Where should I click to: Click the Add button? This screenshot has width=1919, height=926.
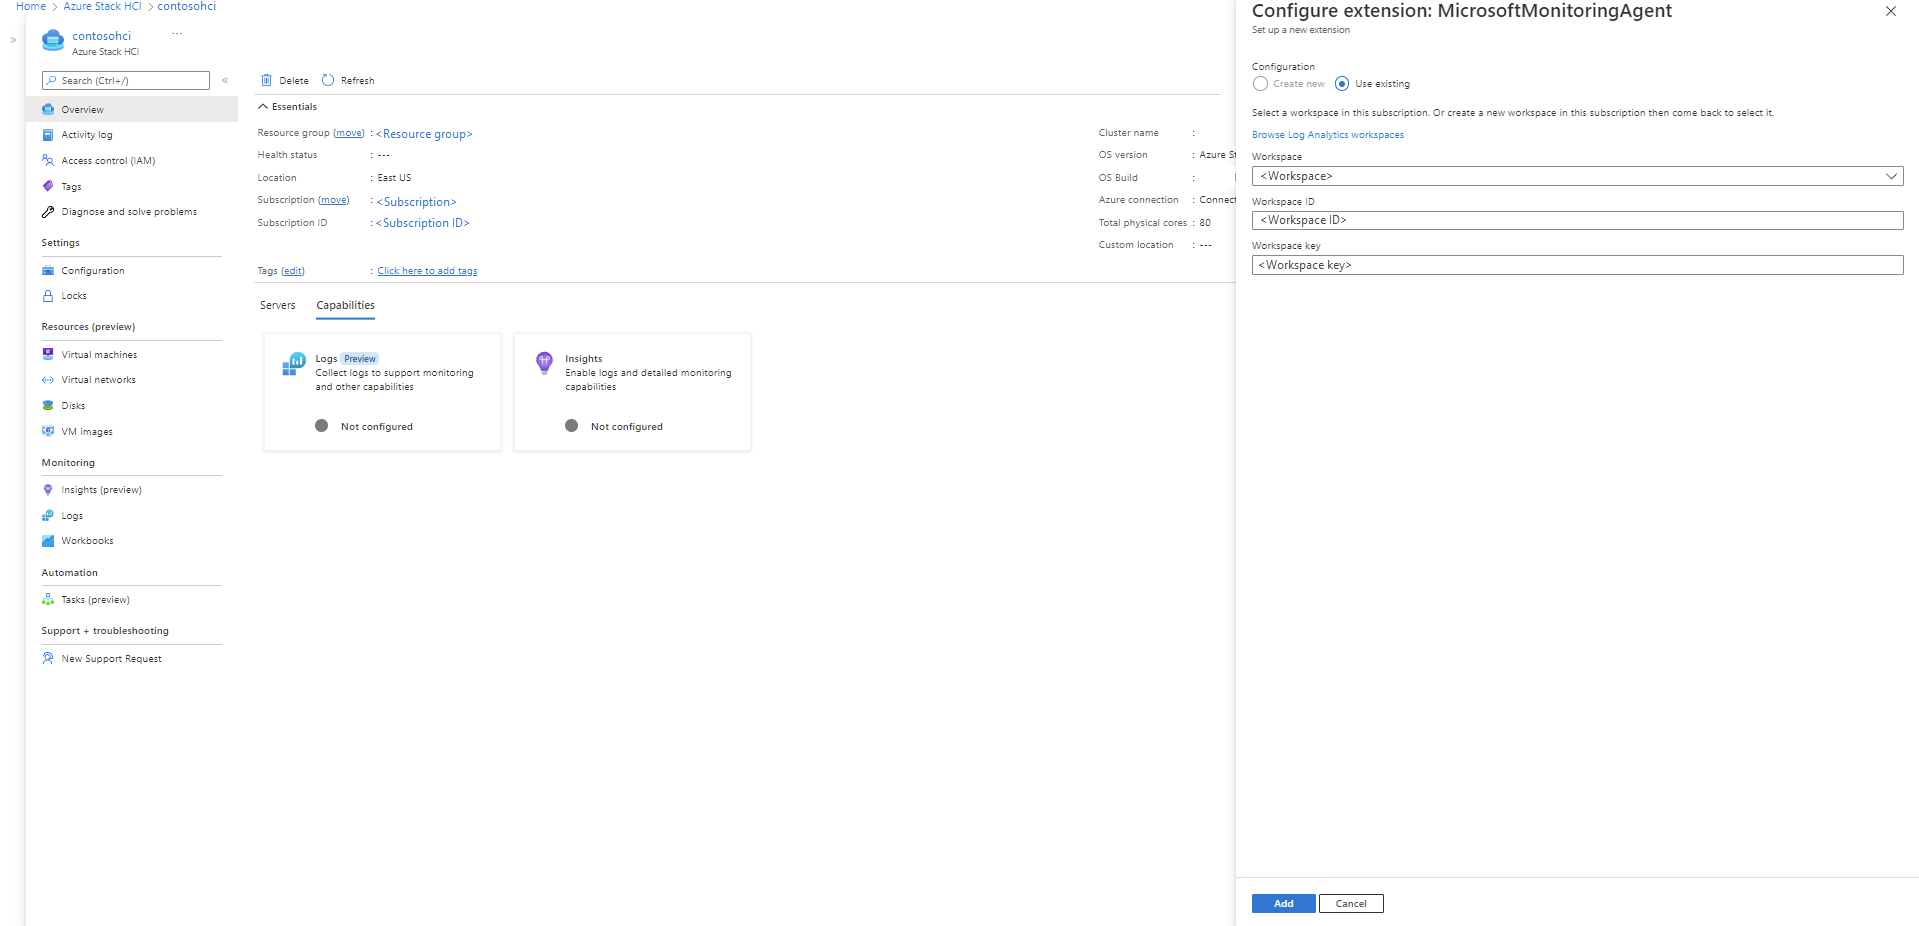click(x=1283, y=903)
